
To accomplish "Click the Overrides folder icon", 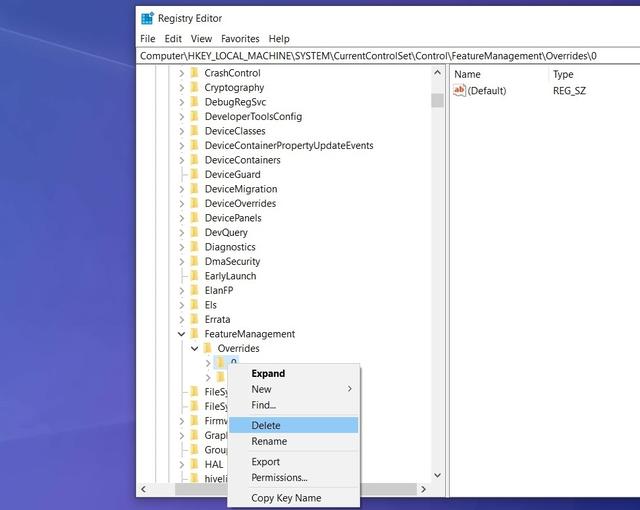I will [207, 348].
